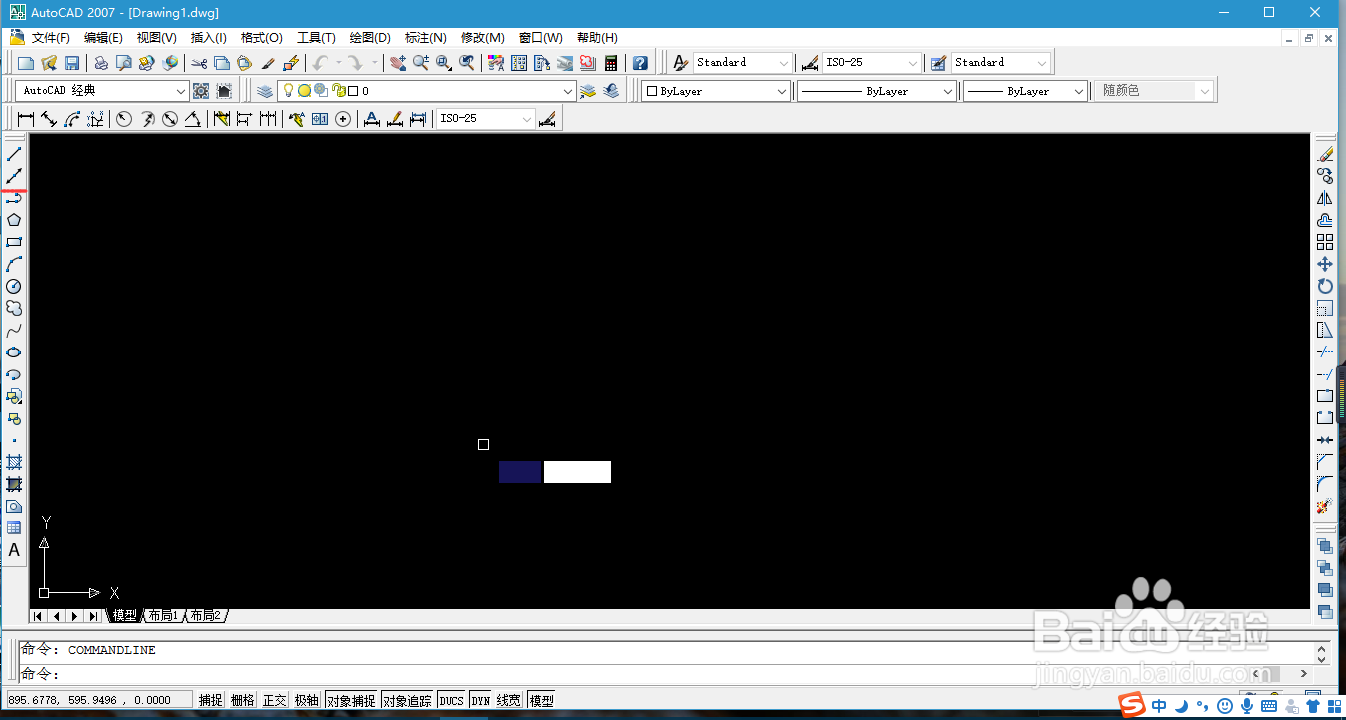
Task: Select the Ellipse draw tool
Action: point(14,352)
